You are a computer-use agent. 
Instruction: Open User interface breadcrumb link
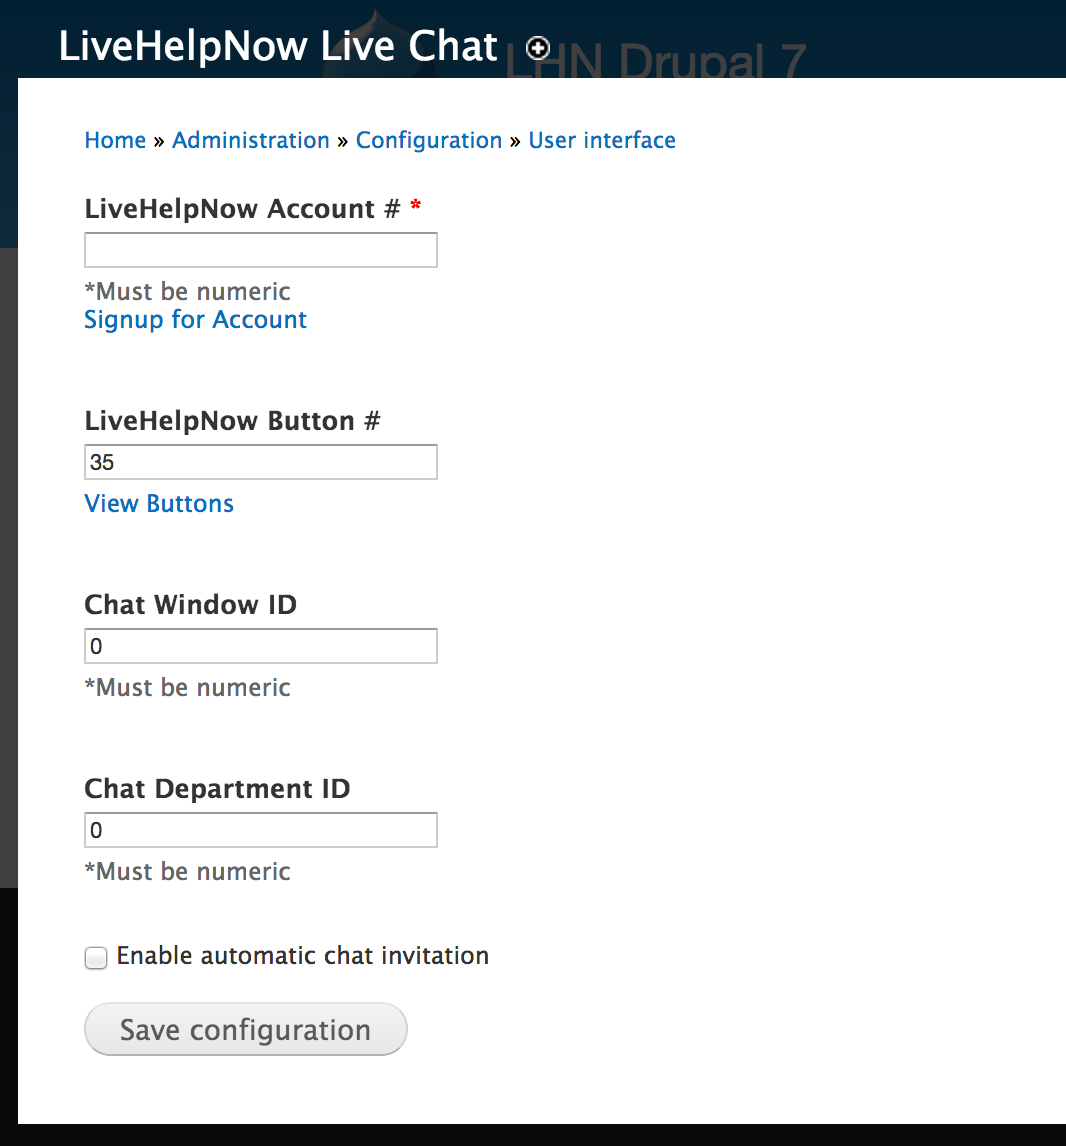point(602,140)
